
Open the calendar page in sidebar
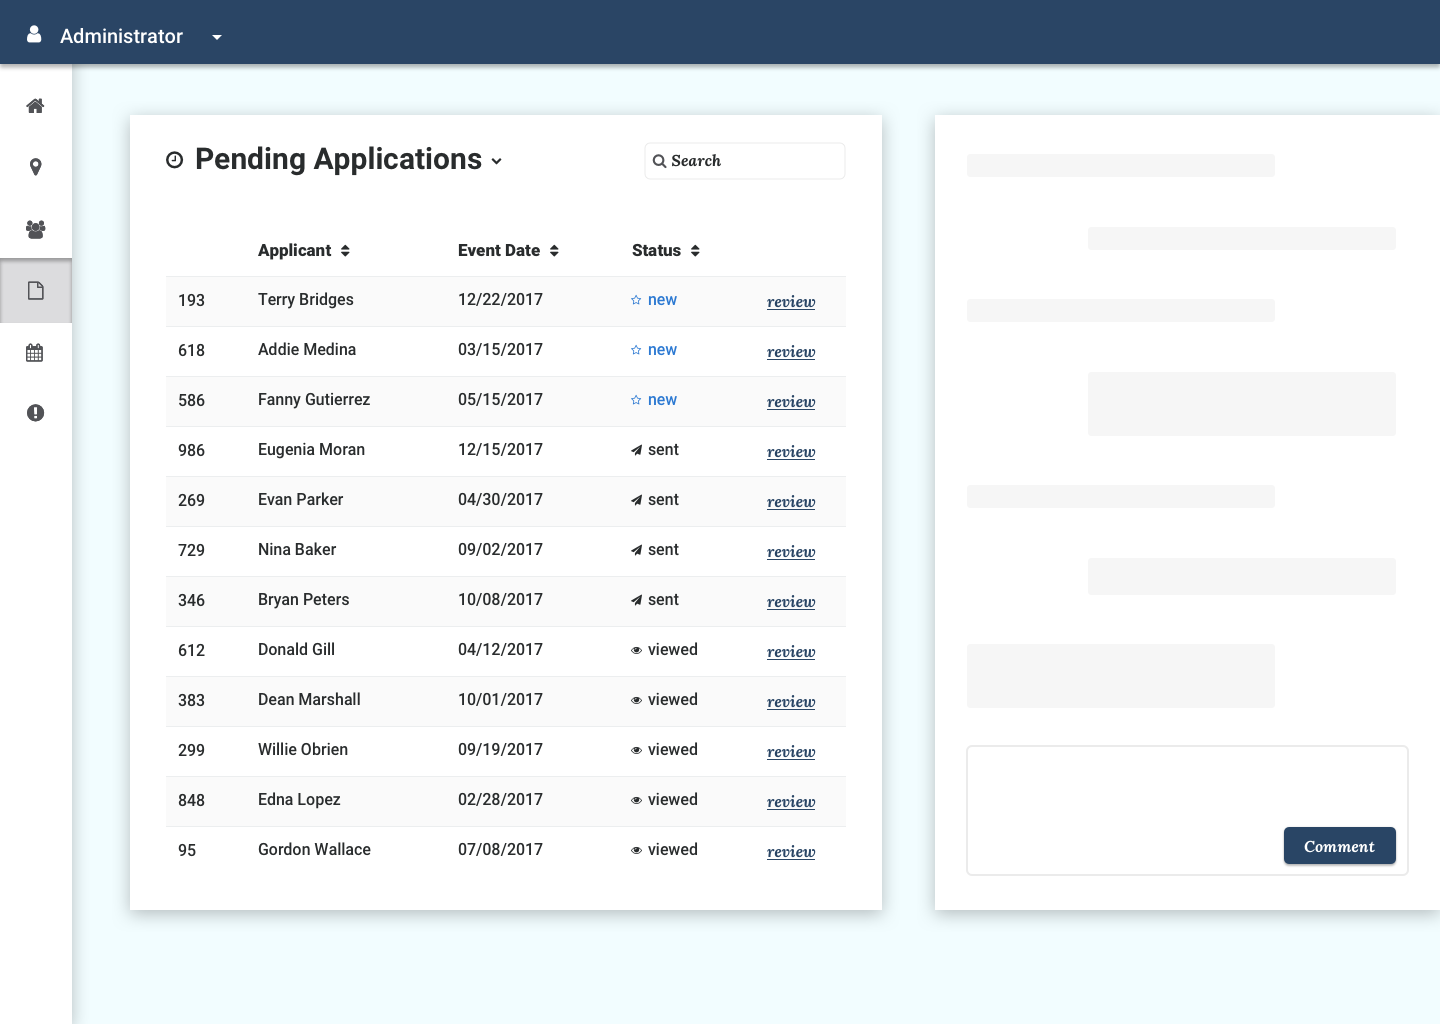pos(35,353)
